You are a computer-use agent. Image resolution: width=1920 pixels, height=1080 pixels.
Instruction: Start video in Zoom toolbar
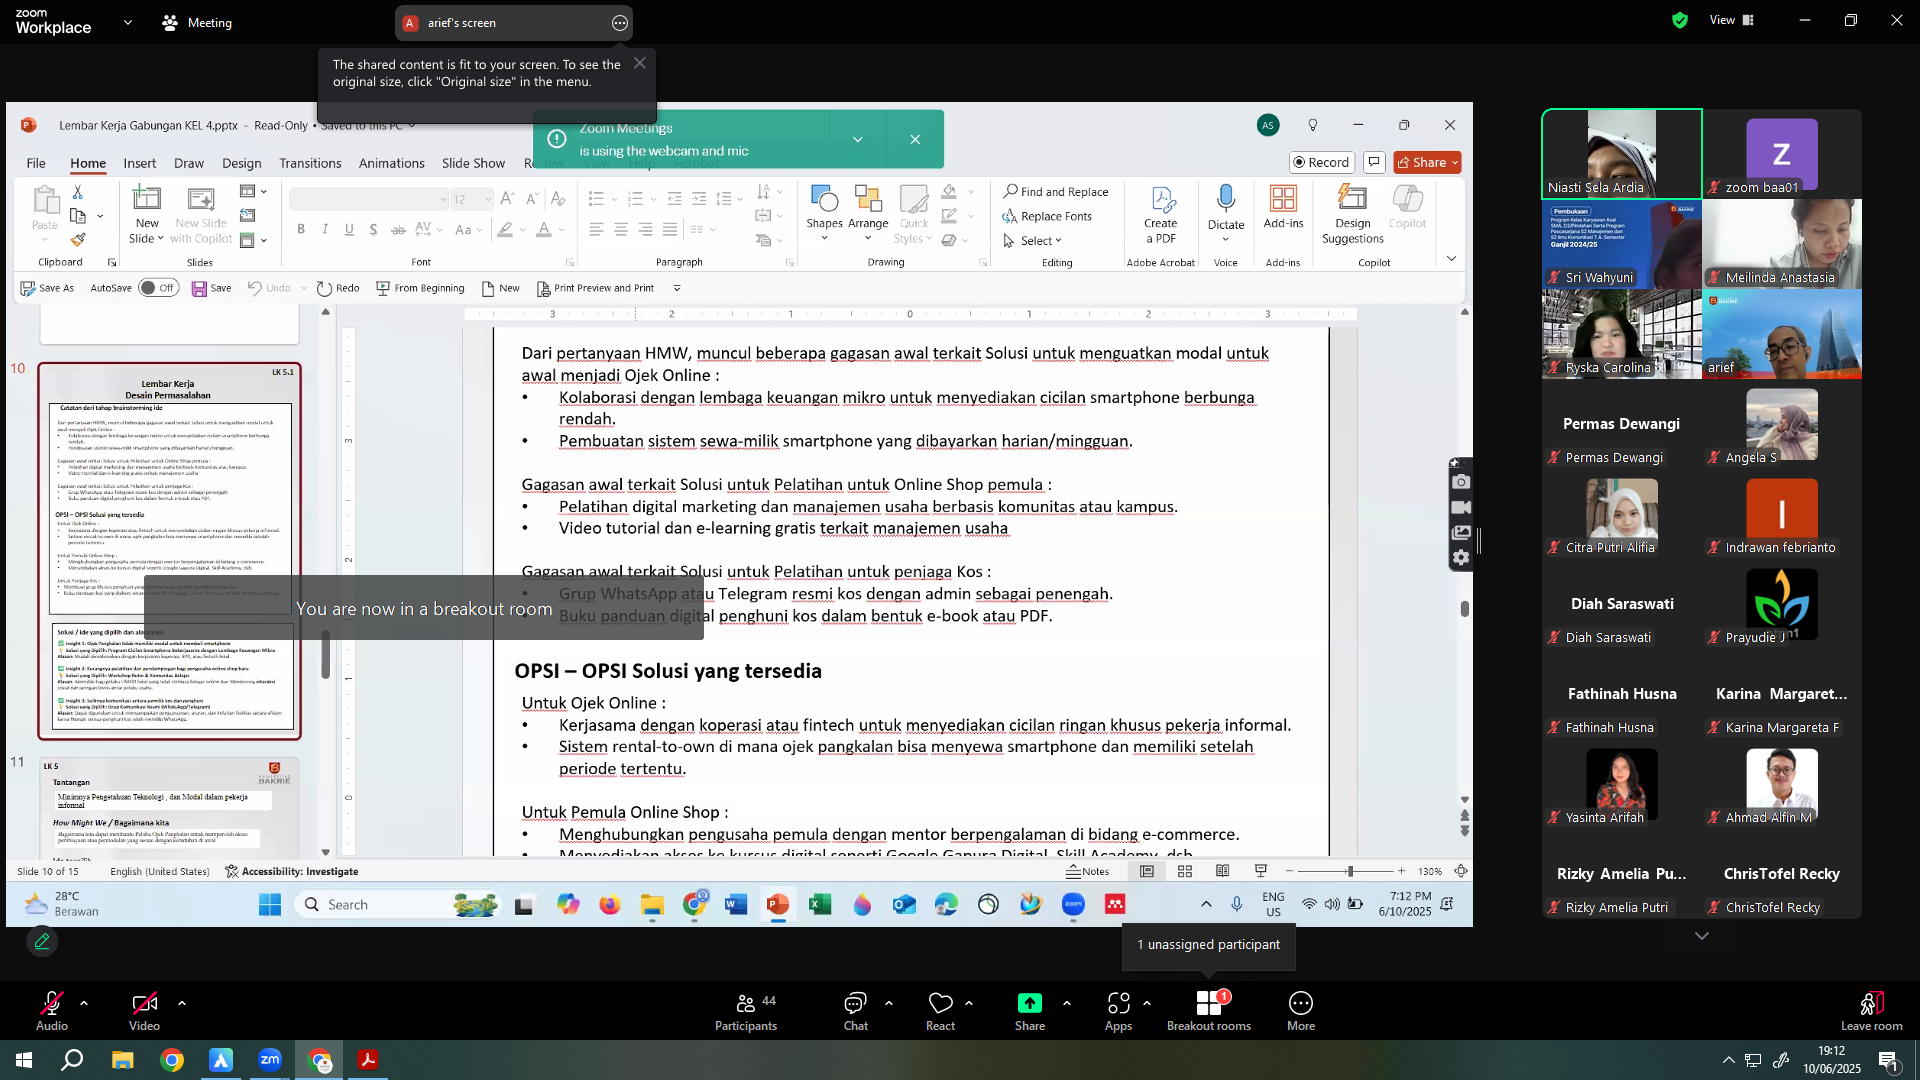pyautogui.click(x=144, y=1010)
